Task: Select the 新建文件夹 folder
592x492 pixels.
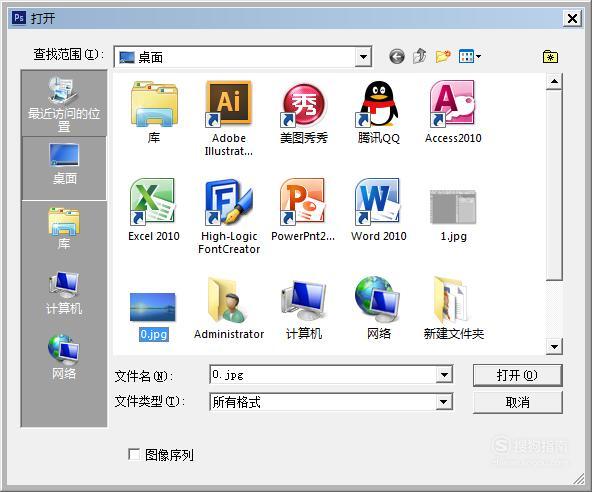Action: coord(453,308)
